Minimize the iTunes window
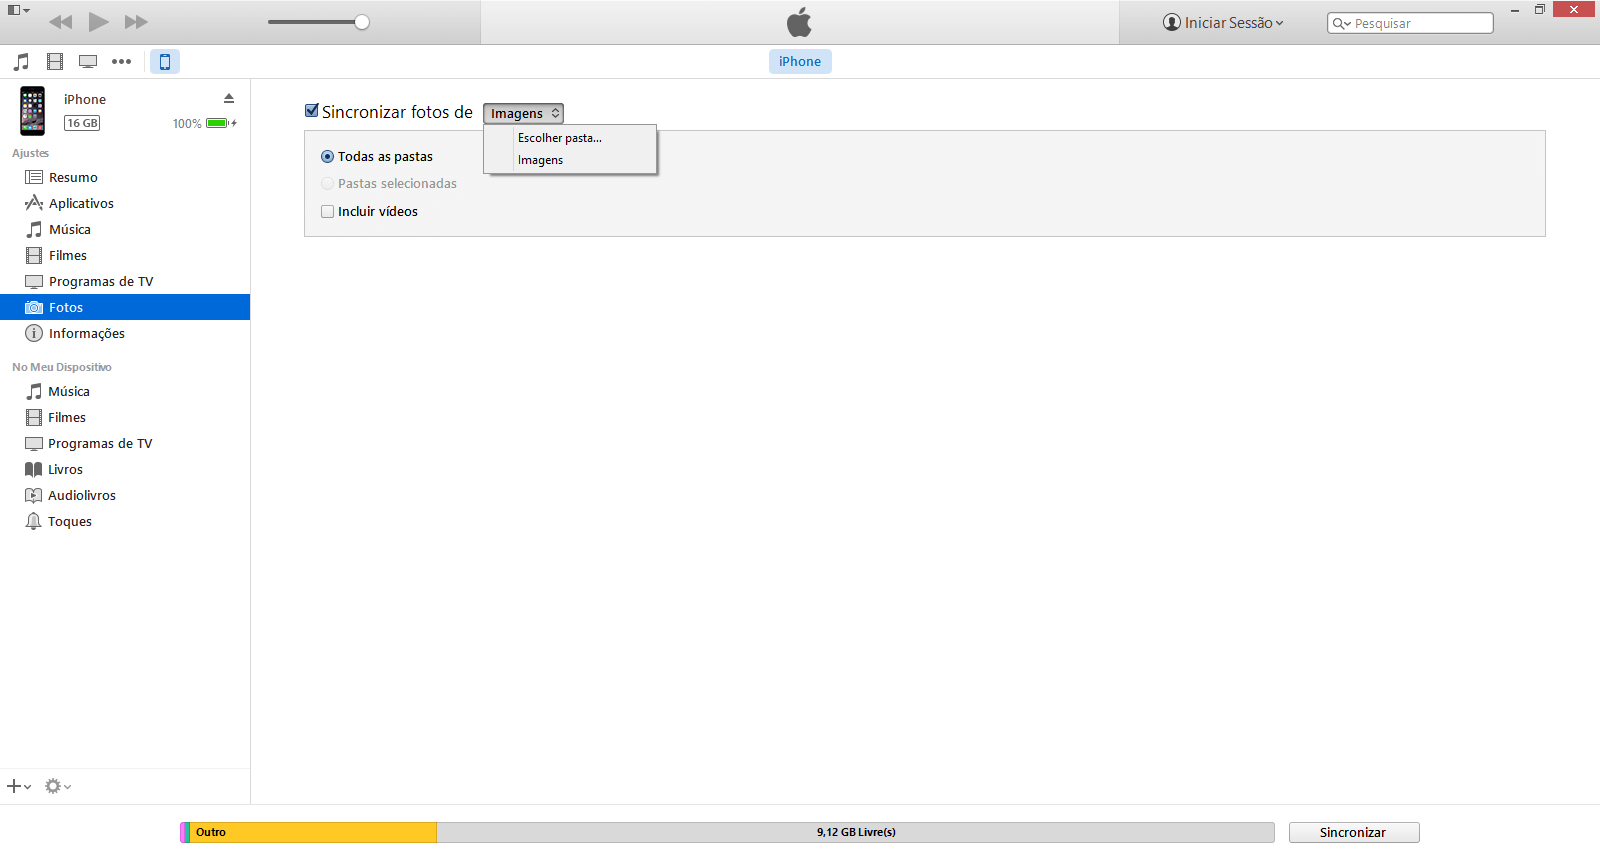This screenshot has width=1600, height=860. tap(1515, 10)
